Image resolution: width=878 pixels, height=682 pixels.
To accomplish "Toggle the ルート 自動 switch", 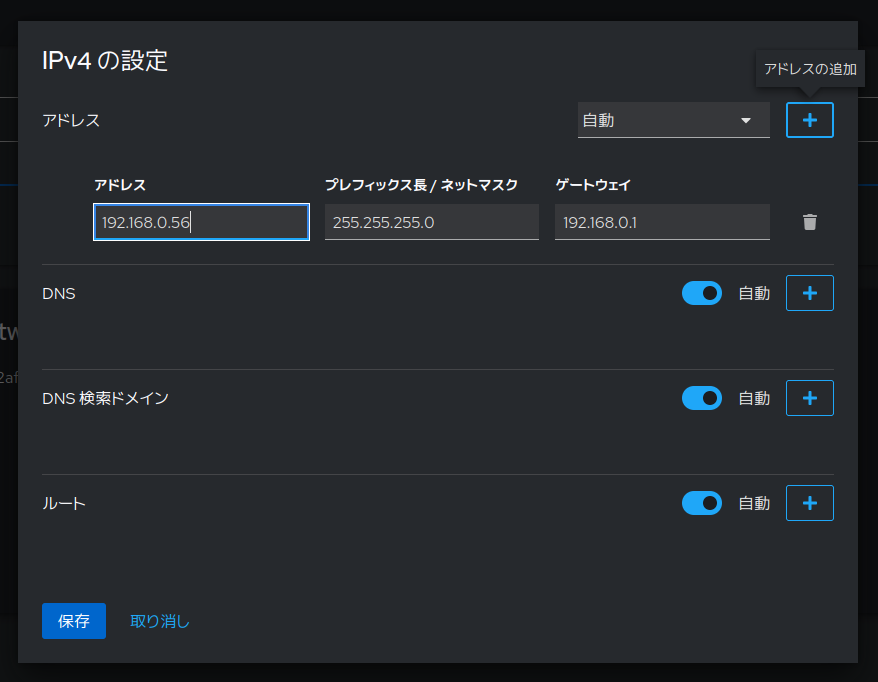I will click(x=702, y=503).
